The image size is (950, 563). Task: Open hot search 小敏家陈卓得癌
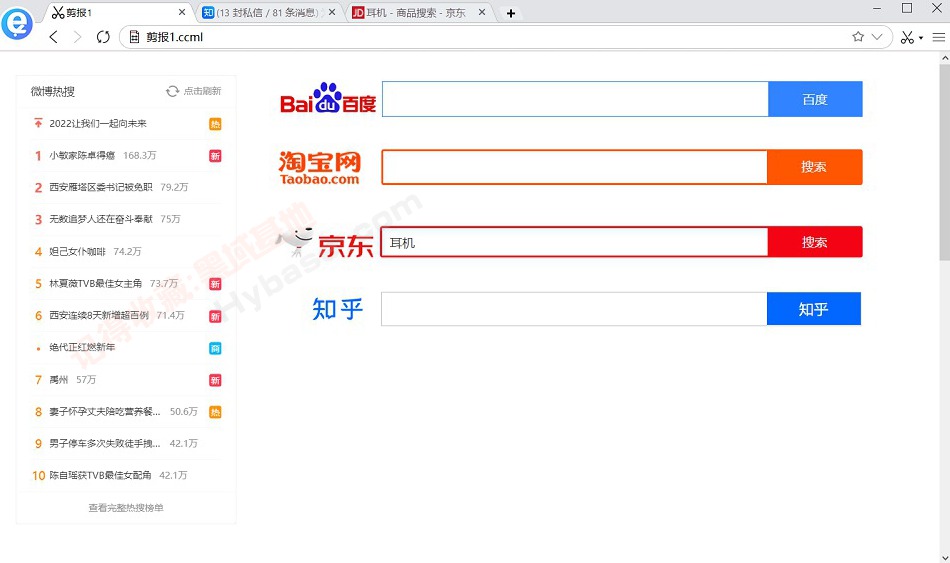coord(82,156)
